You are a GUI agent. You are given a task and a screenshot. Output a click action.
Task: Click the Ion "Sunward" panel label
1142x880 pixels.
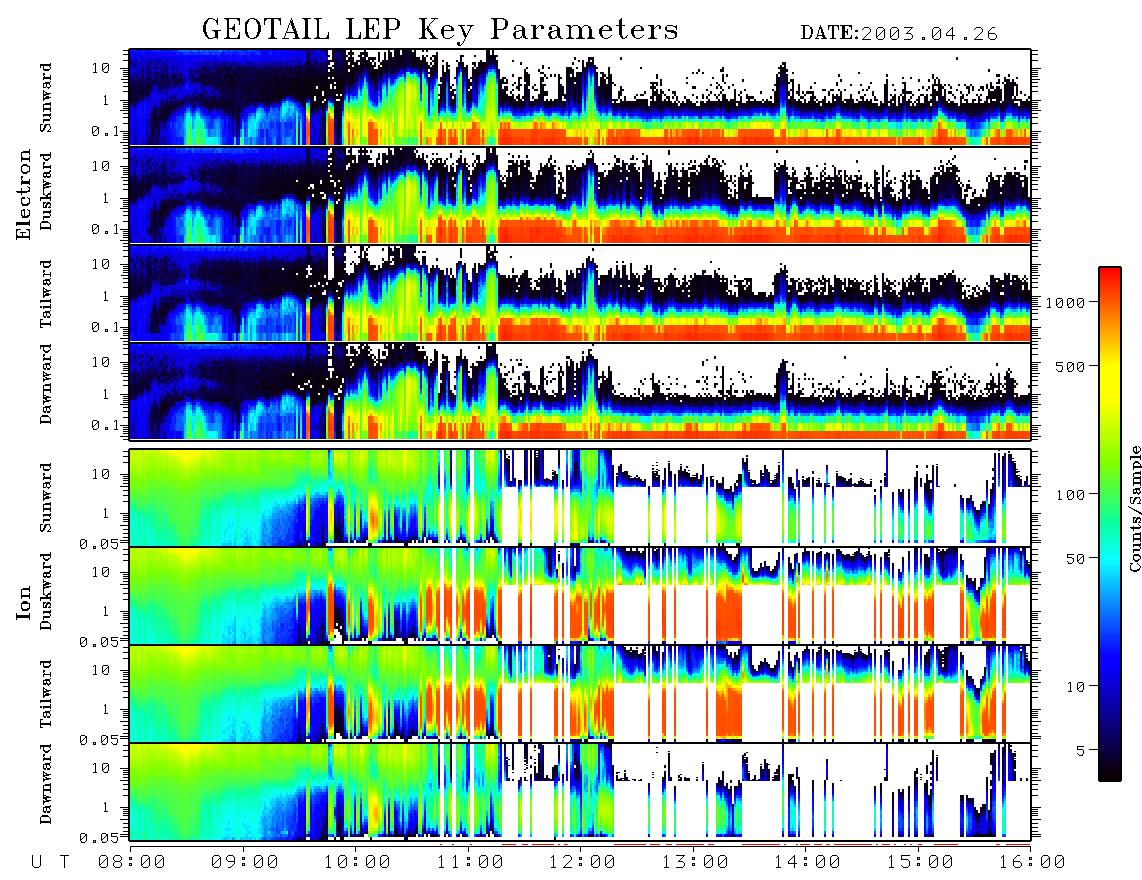click(46, 498)
